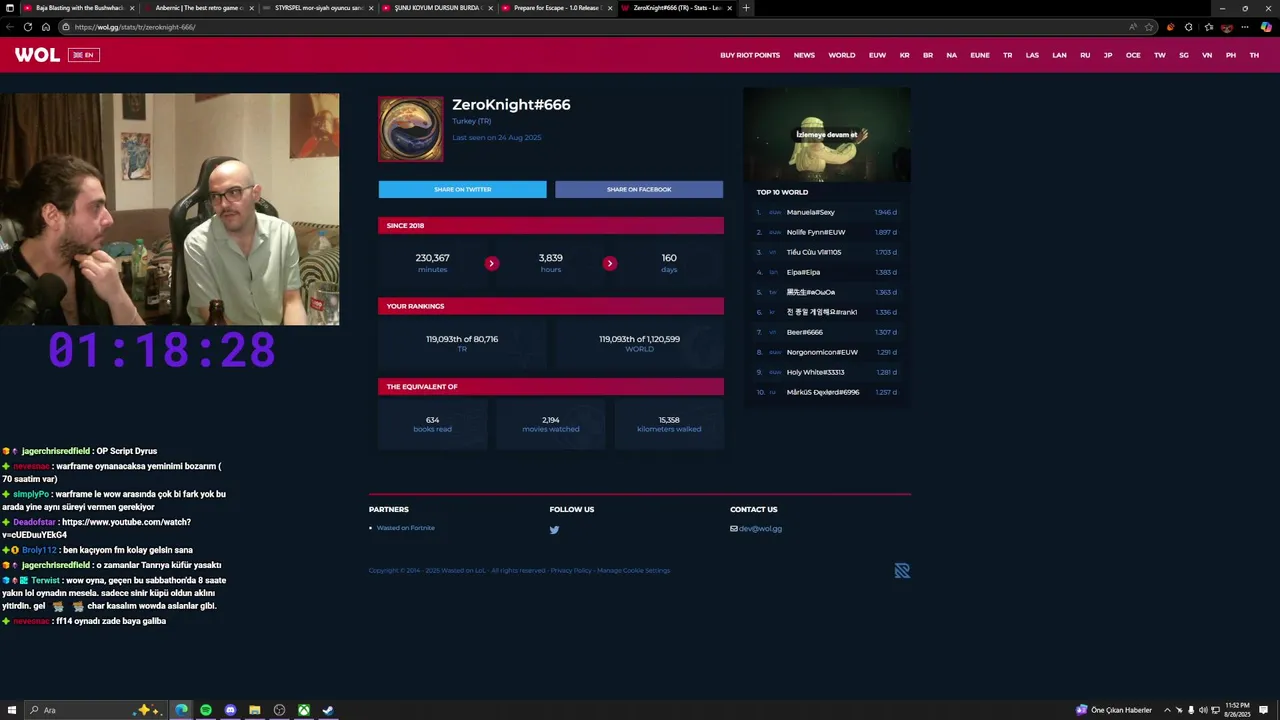Bookmark page with the star icon
Image resolution: width=1280 pixels, height=720 pixels.
point(1149,27)
